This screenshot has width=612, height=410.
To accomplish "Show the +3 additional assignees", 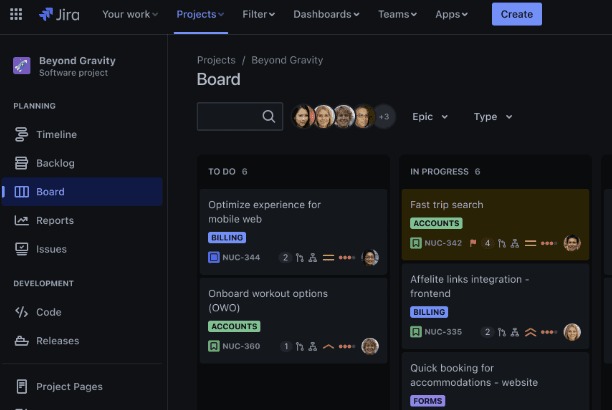I will [384, 117].
